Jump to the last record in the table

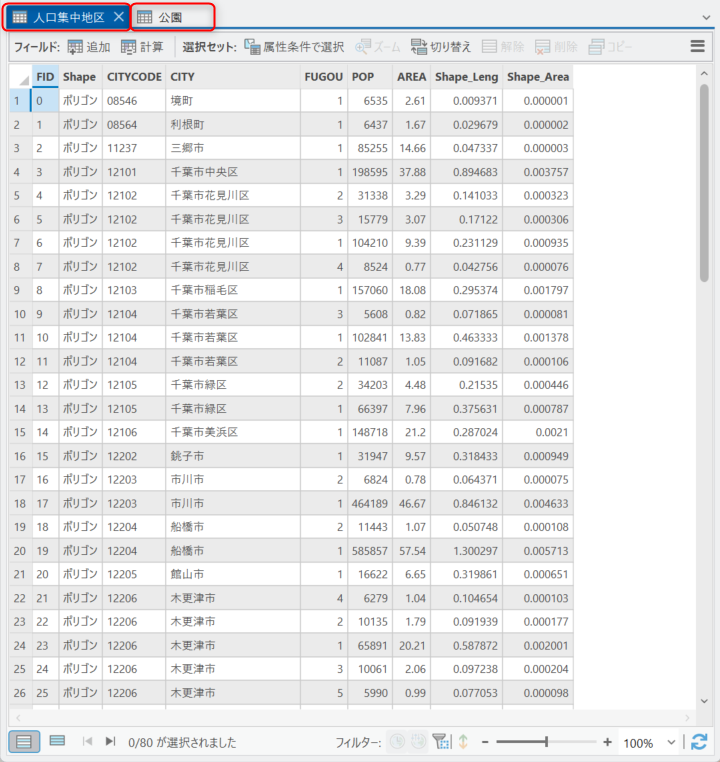point(110,742)
